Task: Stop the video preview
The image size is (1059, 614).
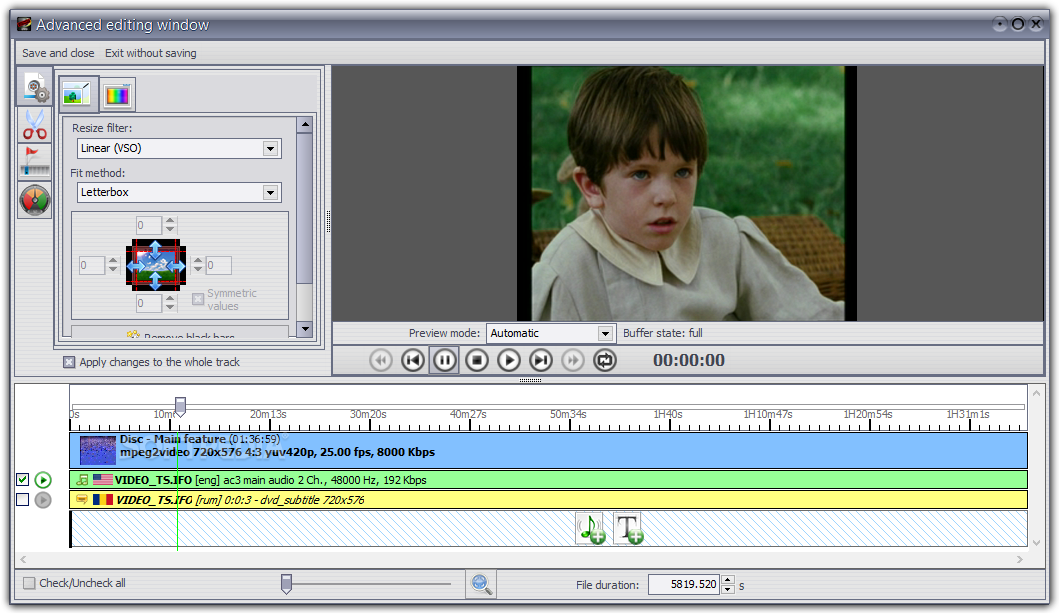Action: [477, 360]
